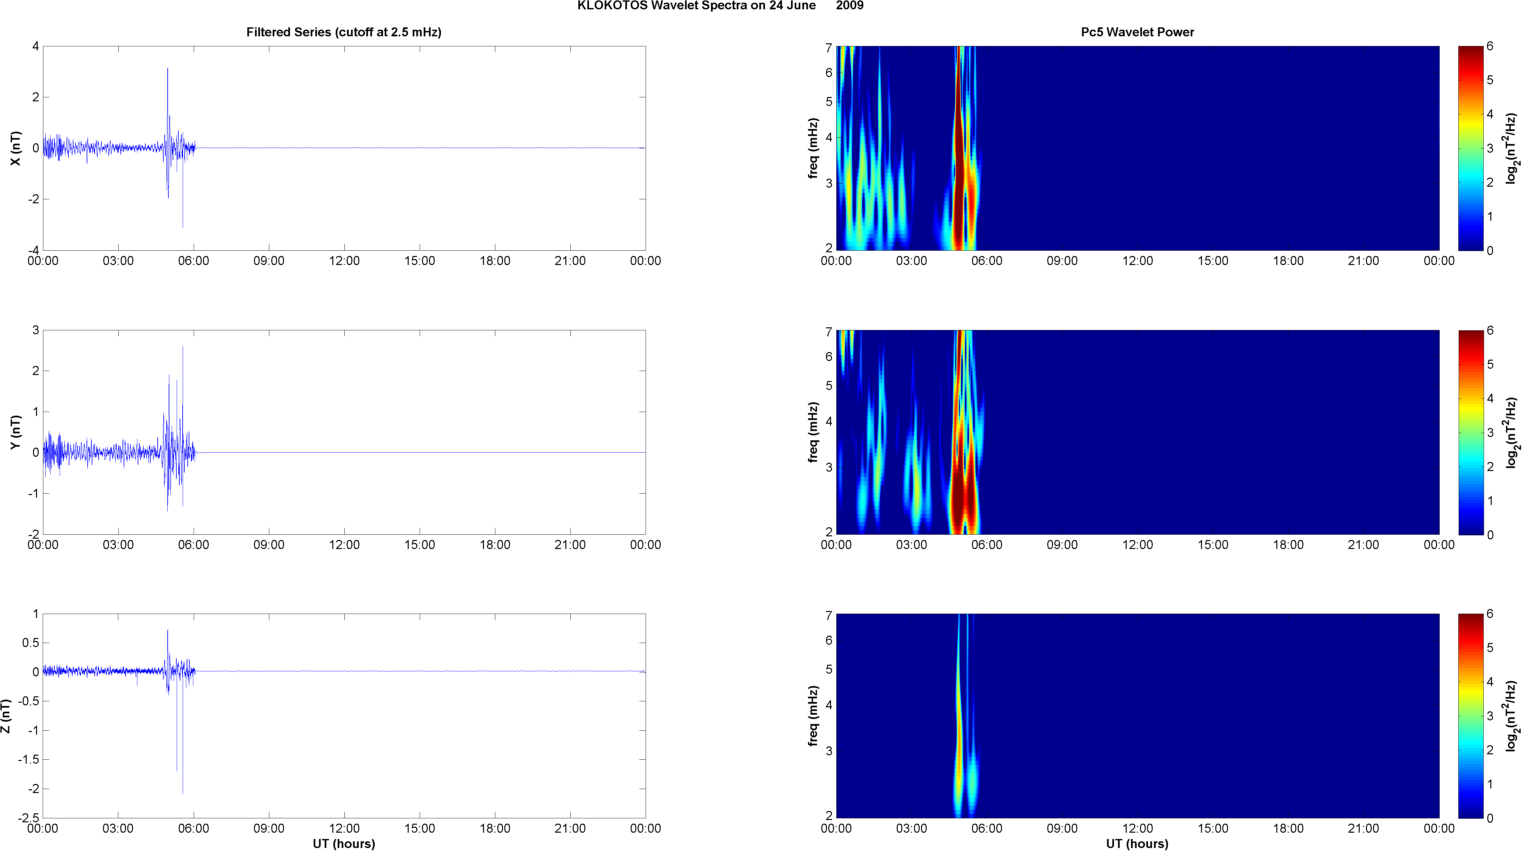Click the 21:00 tick under the bottom wavelet plot

coord(1363,829)
